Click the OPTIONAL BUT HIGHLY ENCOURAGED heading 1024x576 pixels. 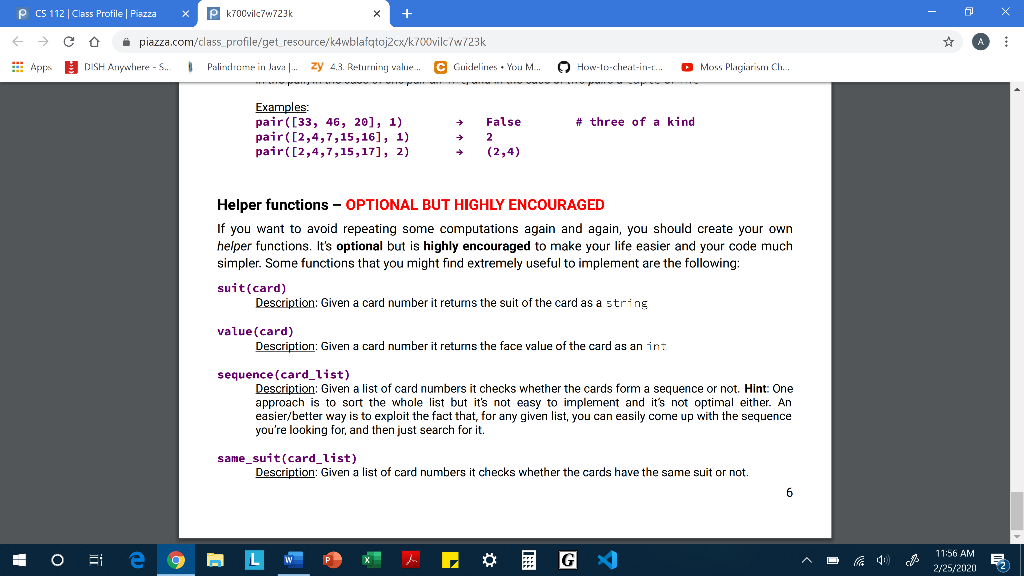475,205
